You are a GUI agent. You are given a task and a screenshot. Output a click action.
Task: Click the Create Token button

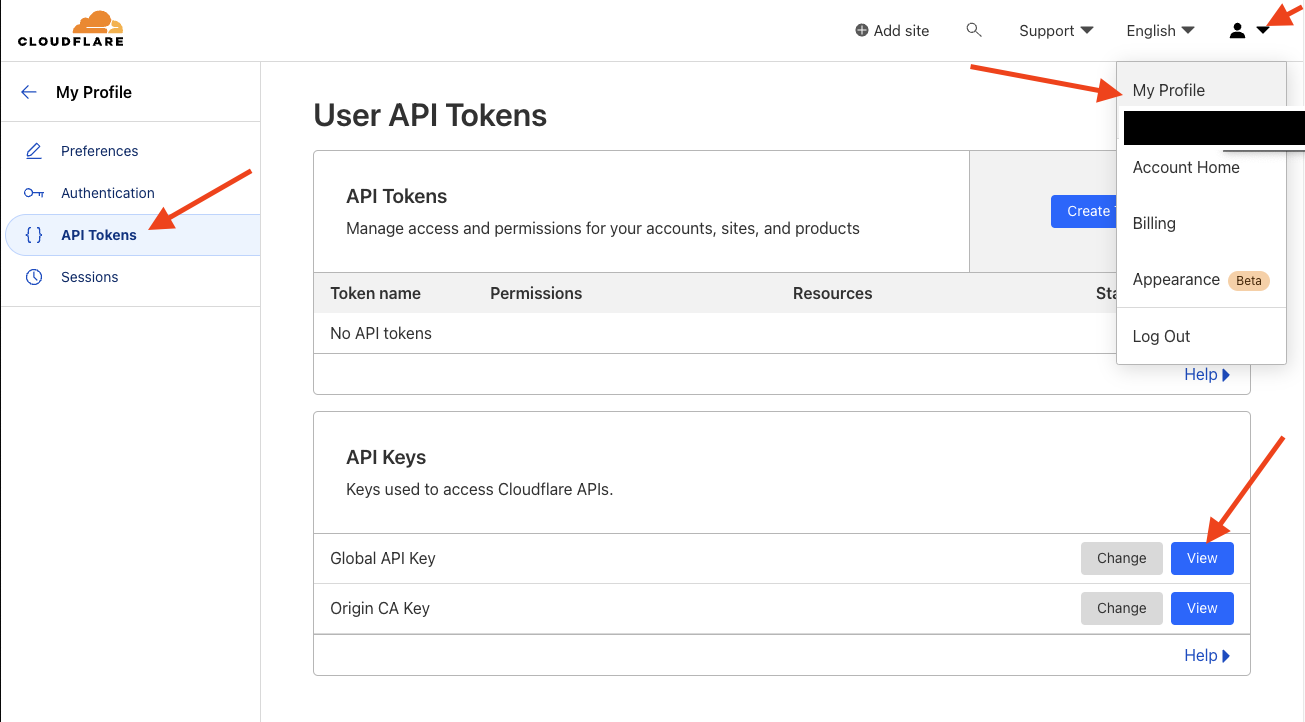(x=1084, y=211)
